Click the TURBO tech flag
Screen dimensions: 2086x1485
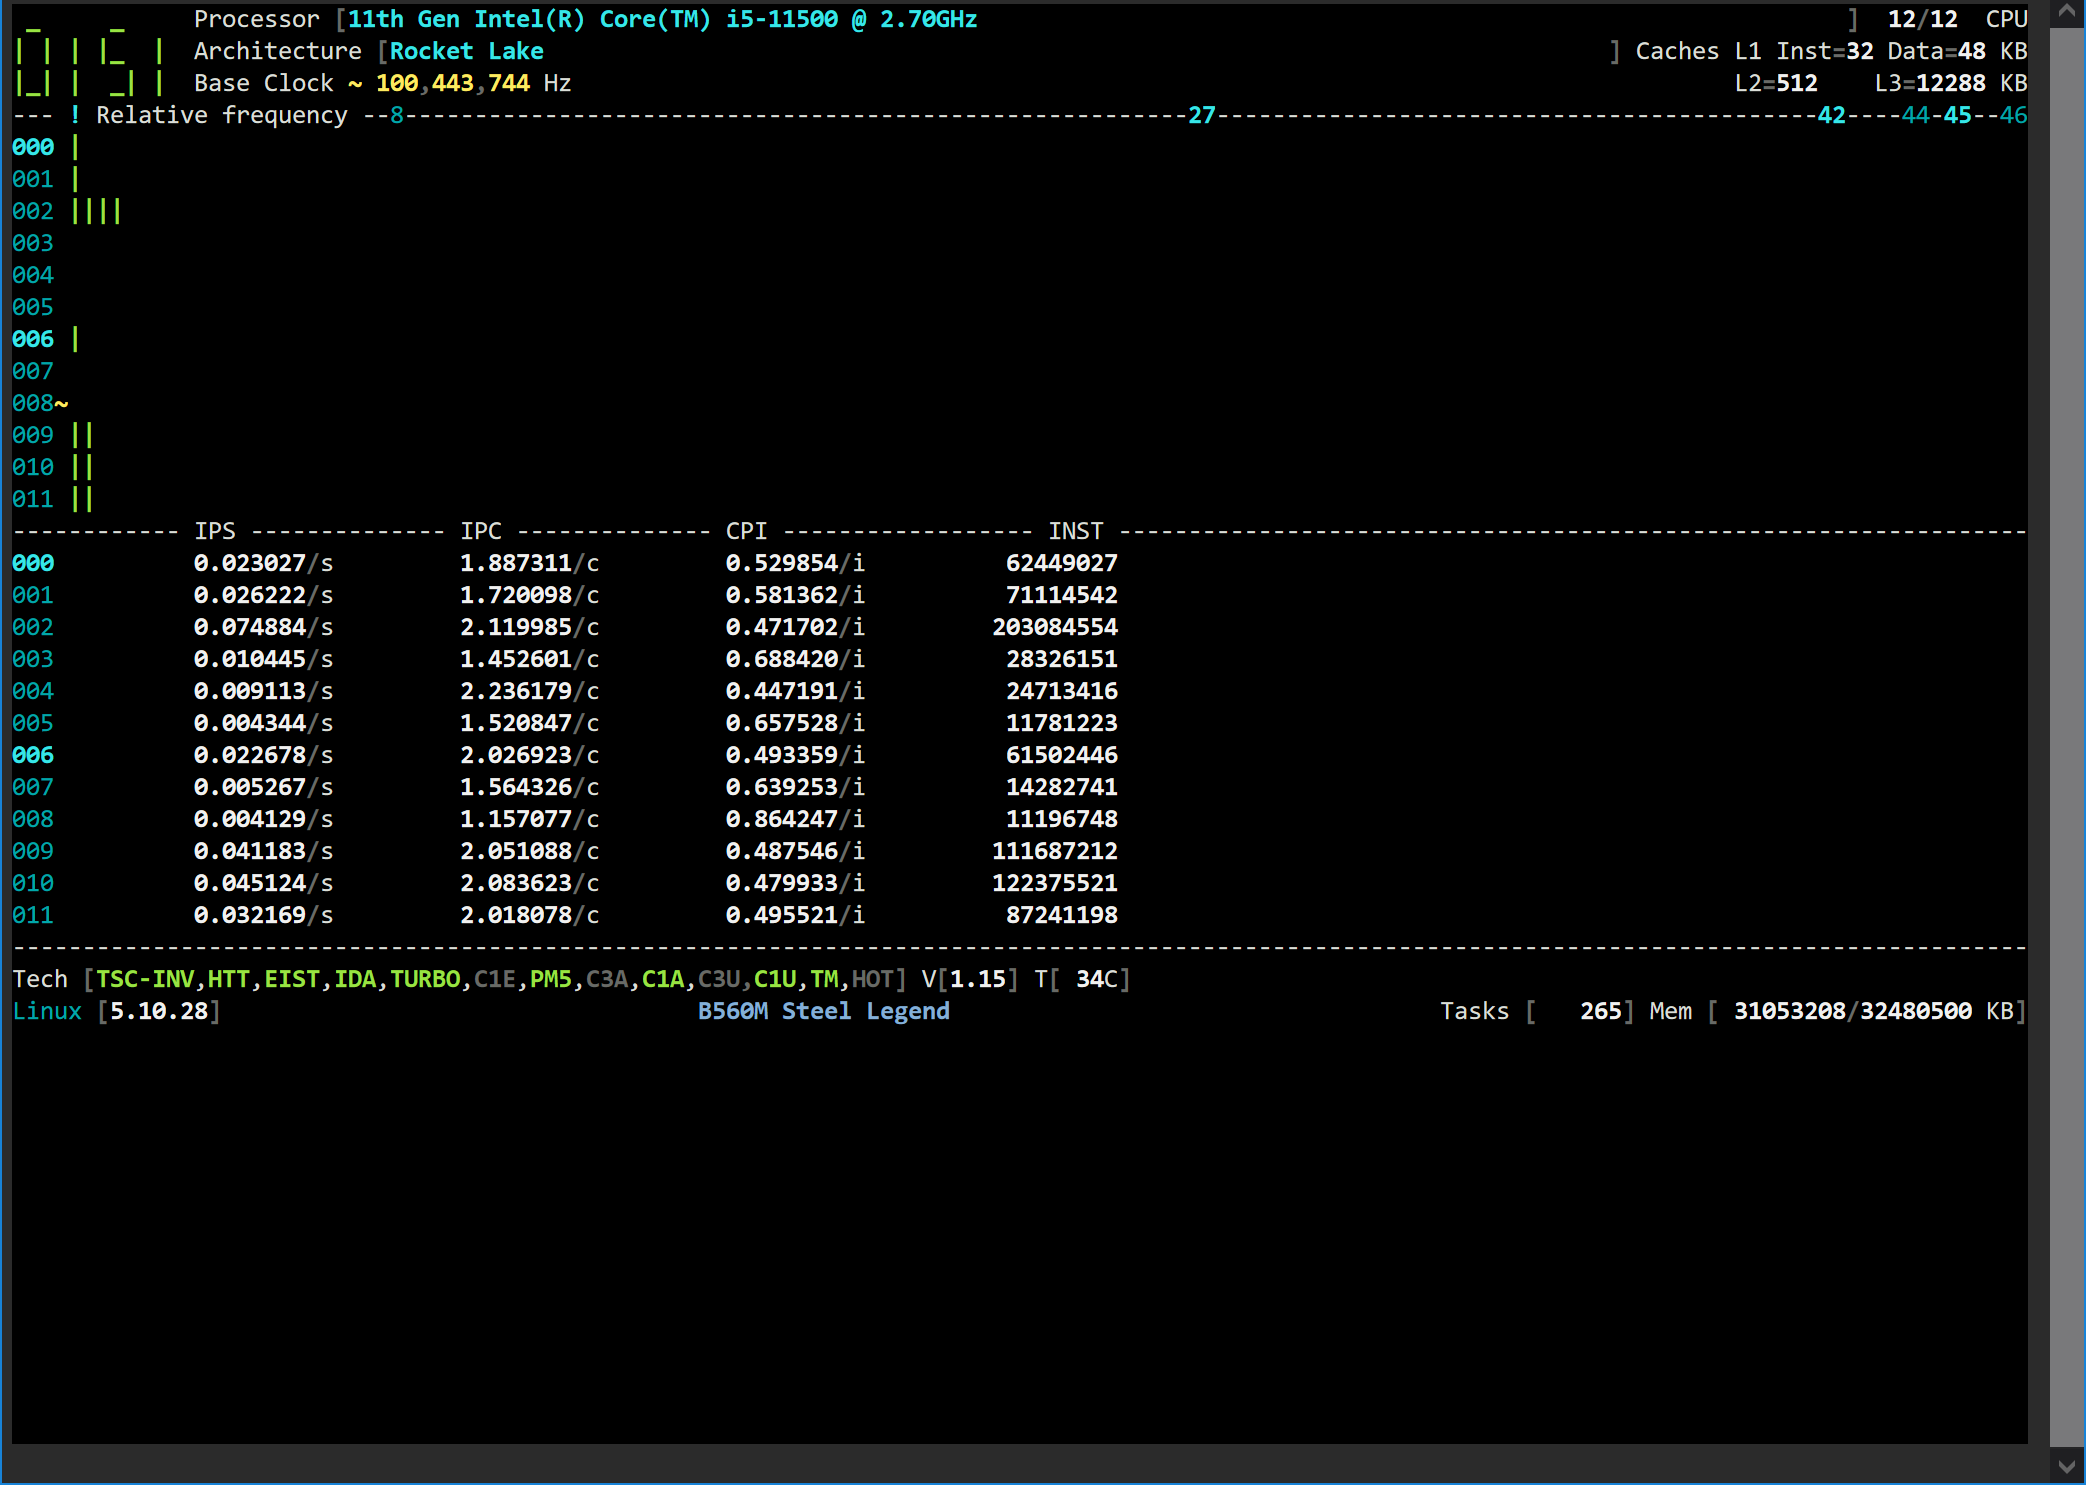425,979
